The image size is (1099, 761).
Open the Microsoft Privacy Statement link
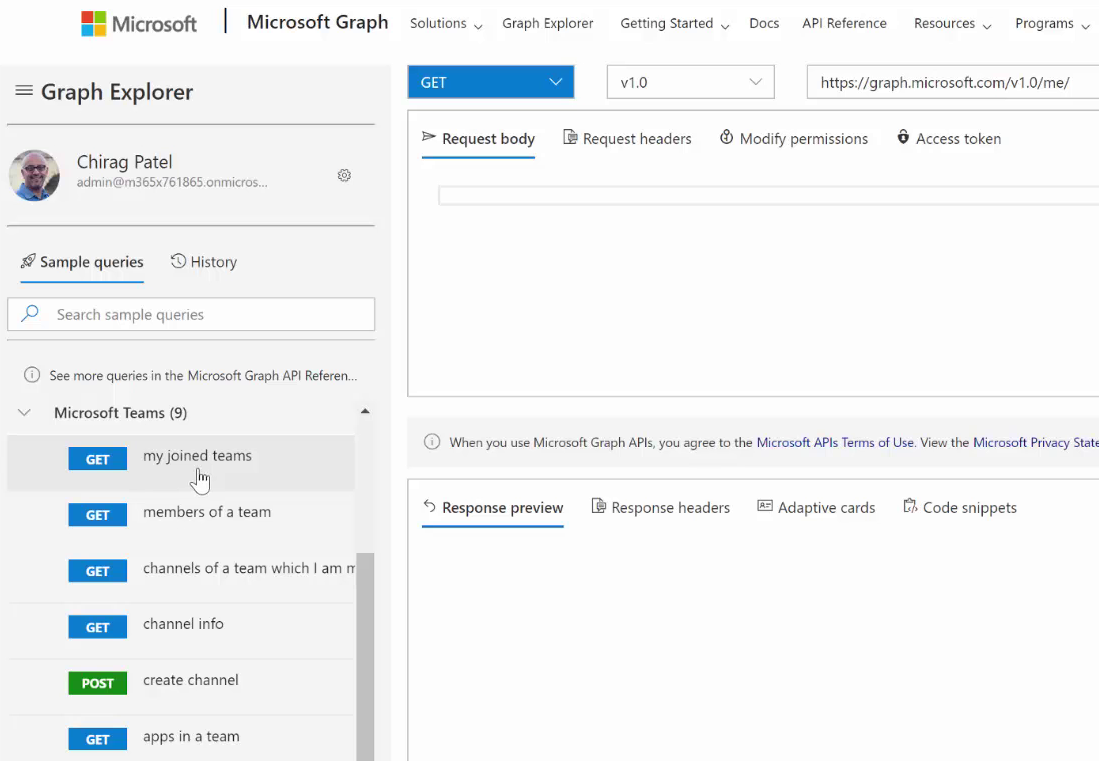click(1036, 442)
